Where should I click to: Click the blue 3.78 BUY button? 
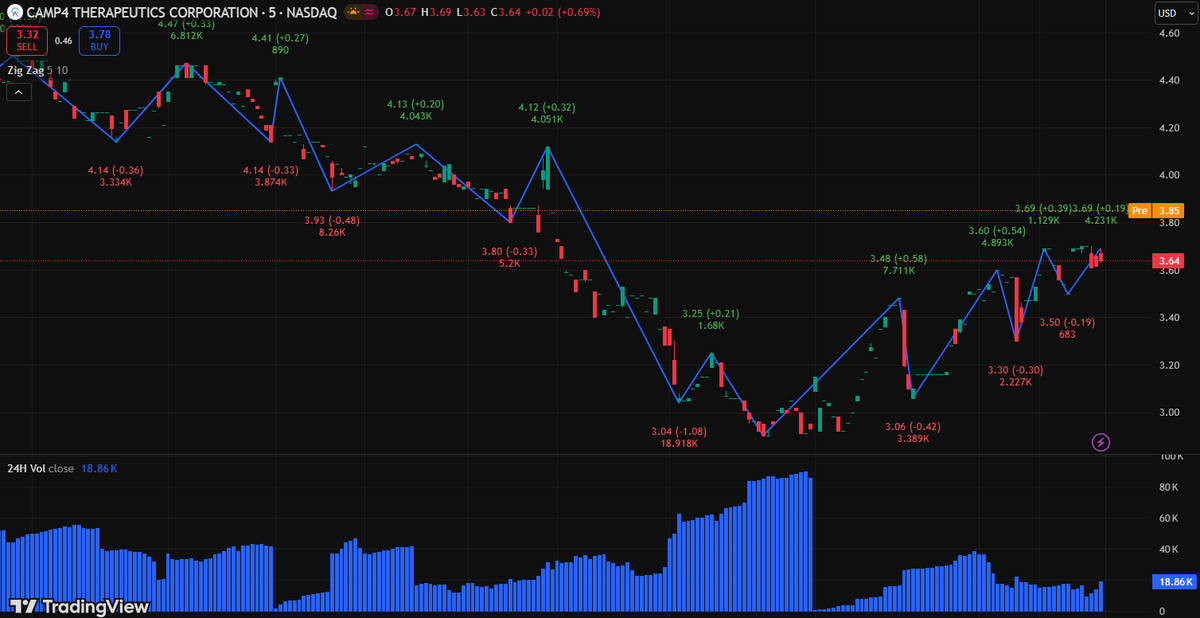click(101, 40)
